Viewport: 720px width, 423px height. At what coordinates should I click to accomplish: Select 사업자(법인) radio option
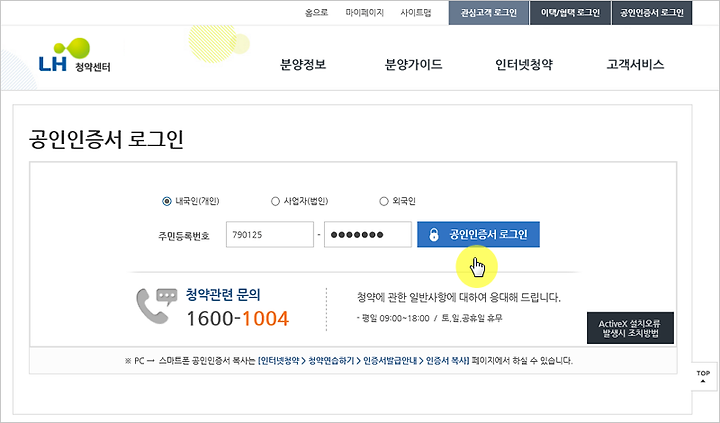275,201
